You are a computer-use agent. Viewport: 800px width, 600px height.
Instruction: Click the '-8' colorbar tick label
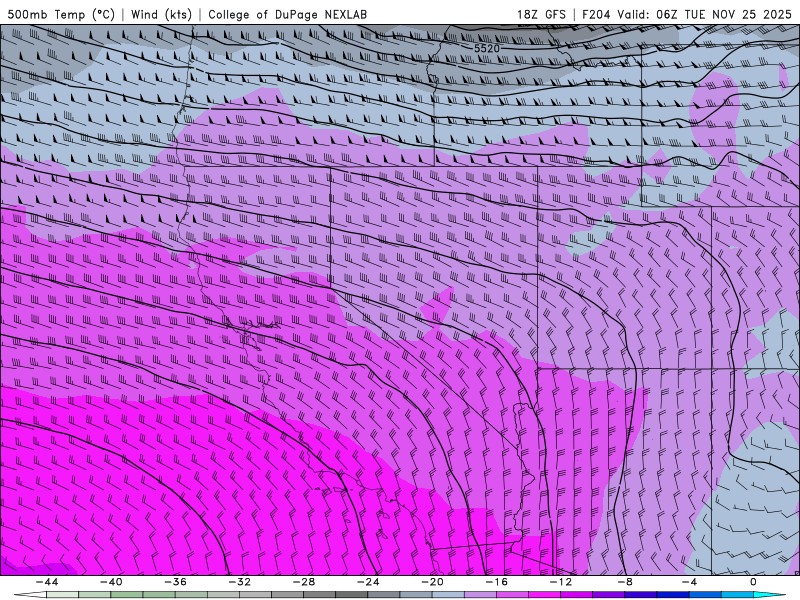[626, 582]
